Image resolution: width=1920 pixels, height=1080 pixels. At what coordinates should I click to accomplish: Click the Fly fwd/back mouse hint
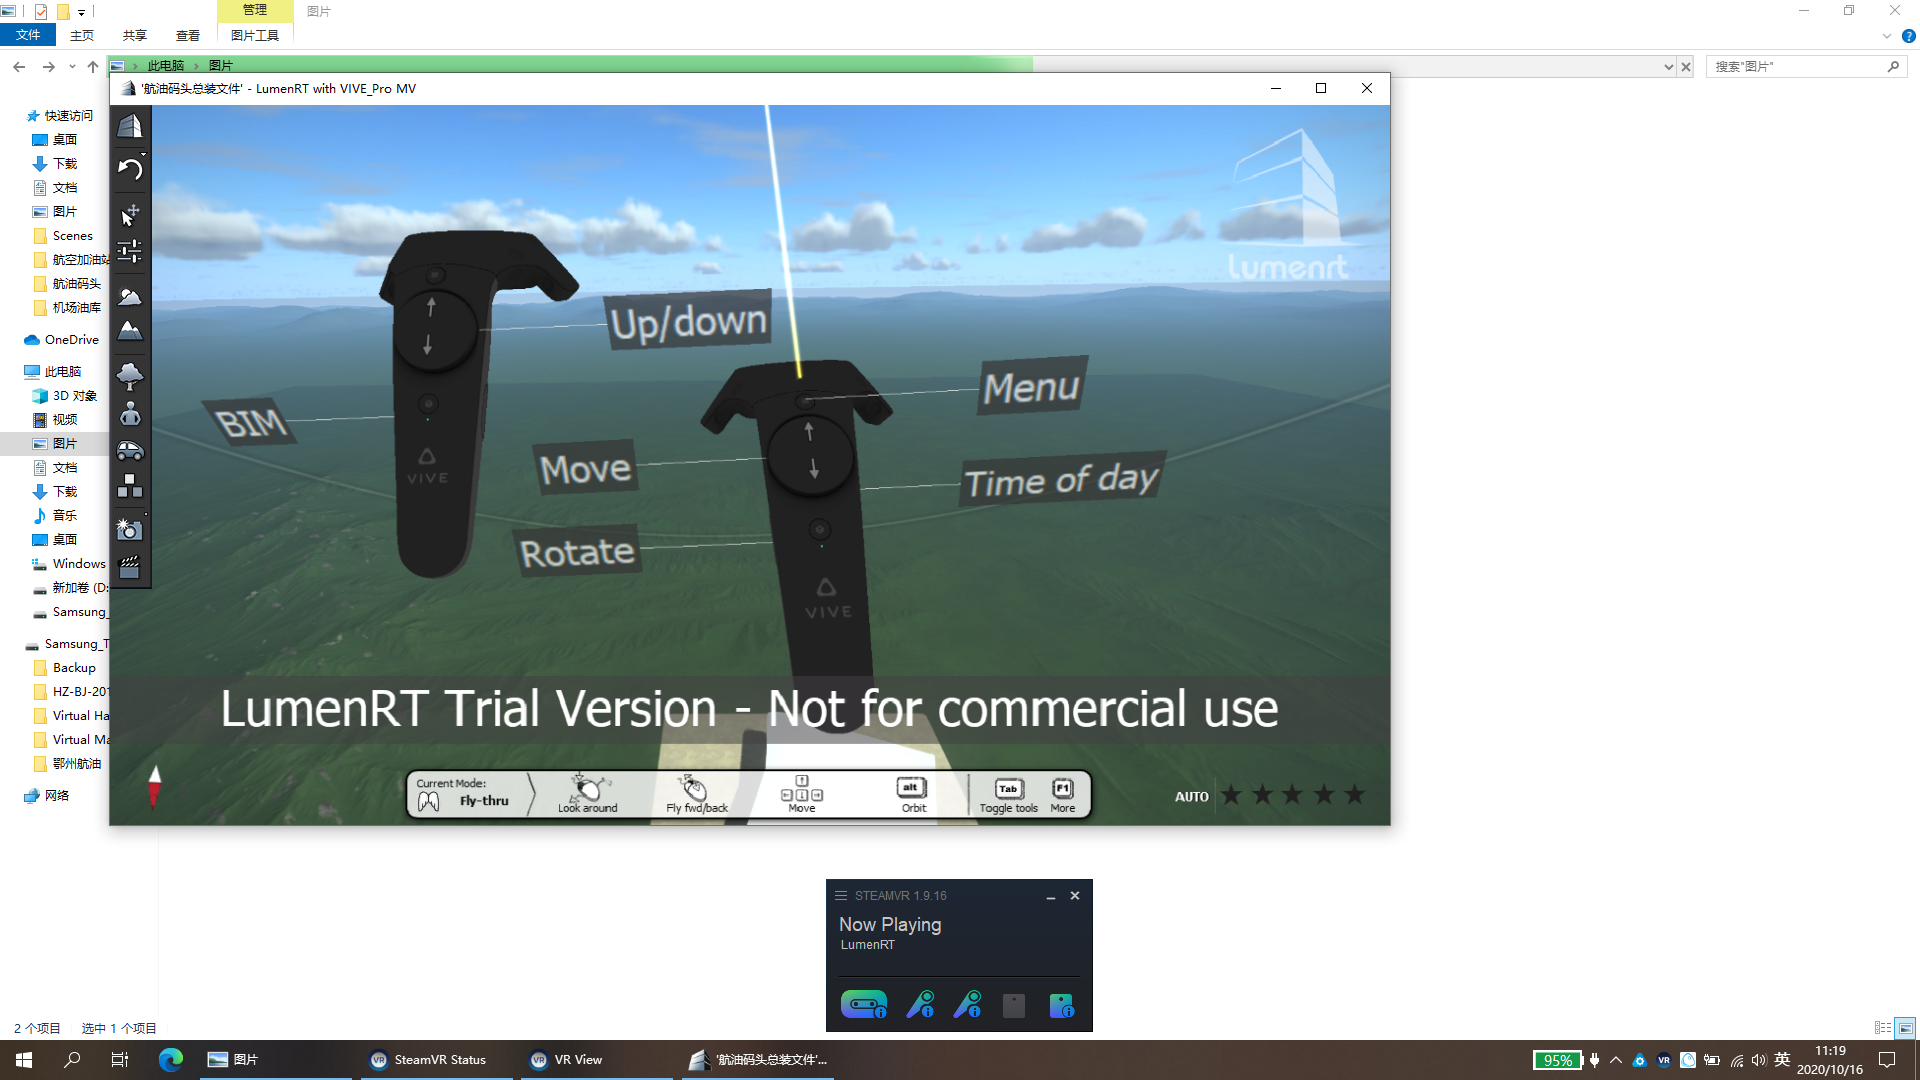(697, 794)
